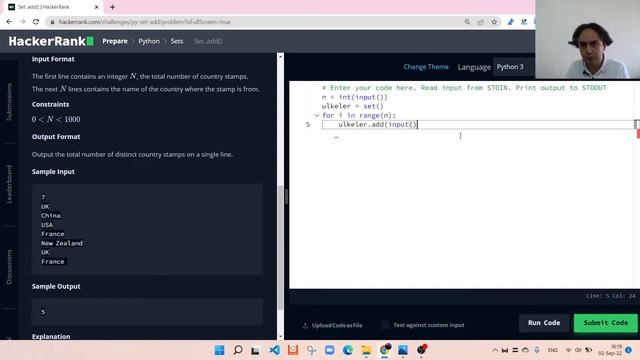Screen dimensions: 640x360
Task: Click the Run Code button
Action: [x=544, y=322]
